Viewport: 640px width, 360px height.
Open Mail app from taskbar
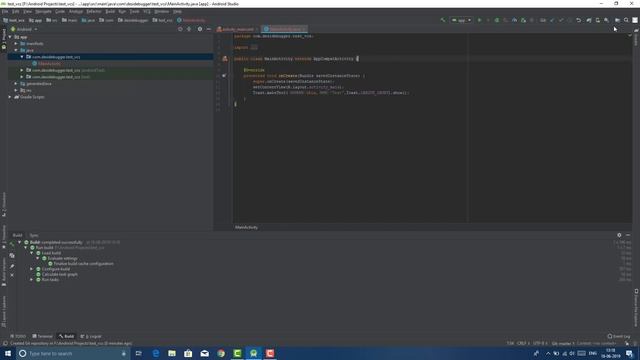point(204,353)
